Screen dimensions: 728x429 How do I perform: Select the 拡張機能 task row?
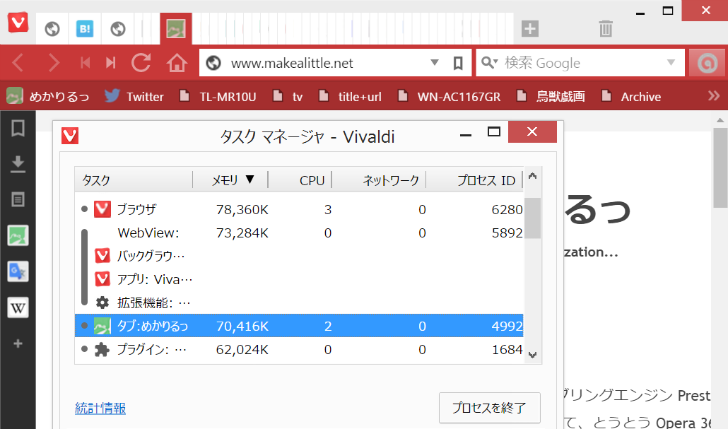pos(299,303)
